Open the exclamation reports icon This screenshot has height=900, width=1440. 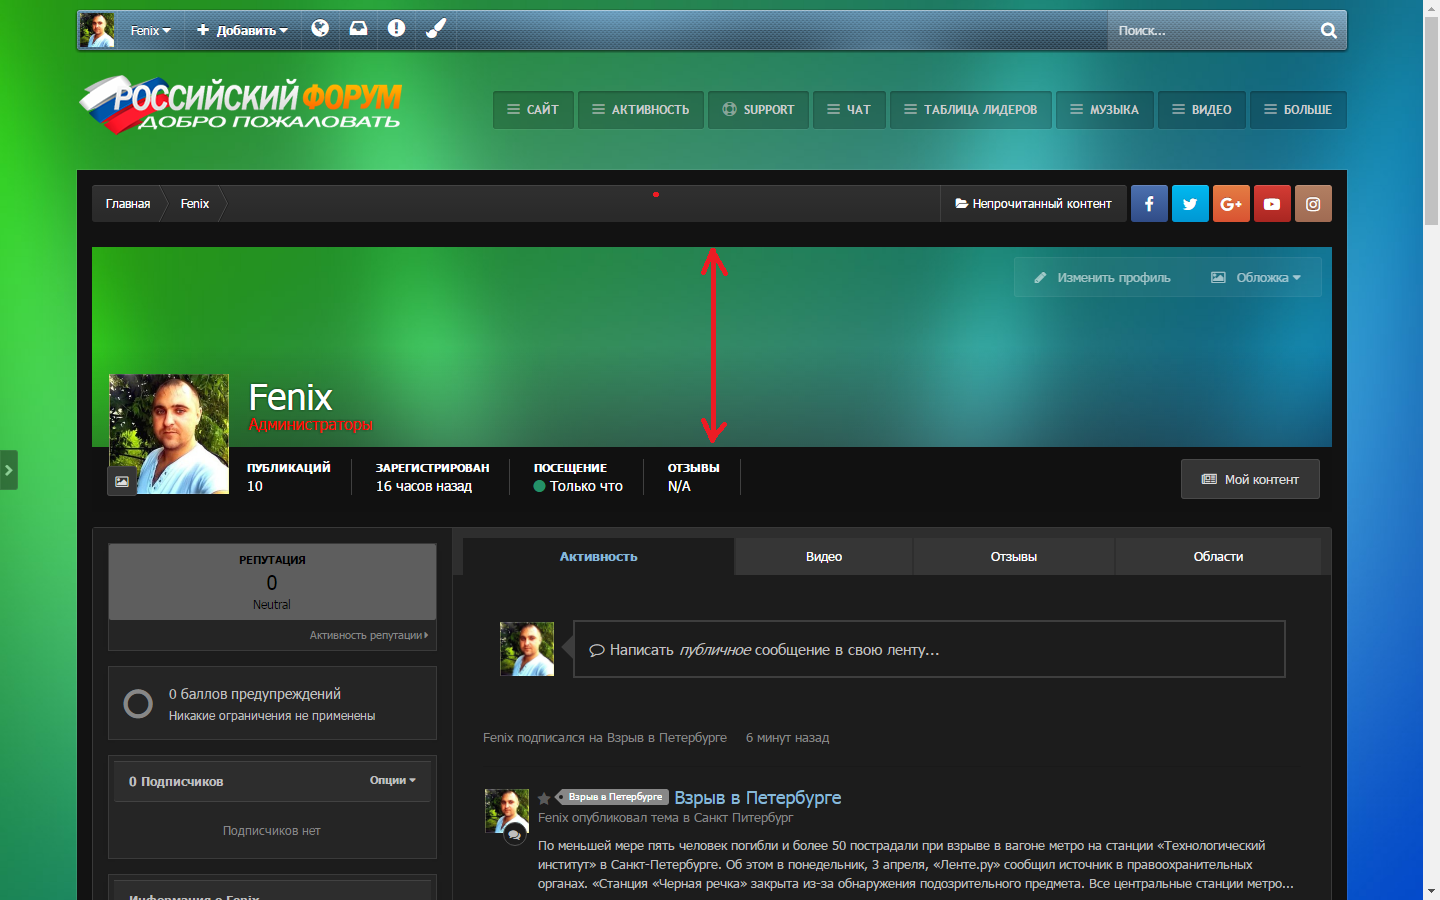coord(396,29)
